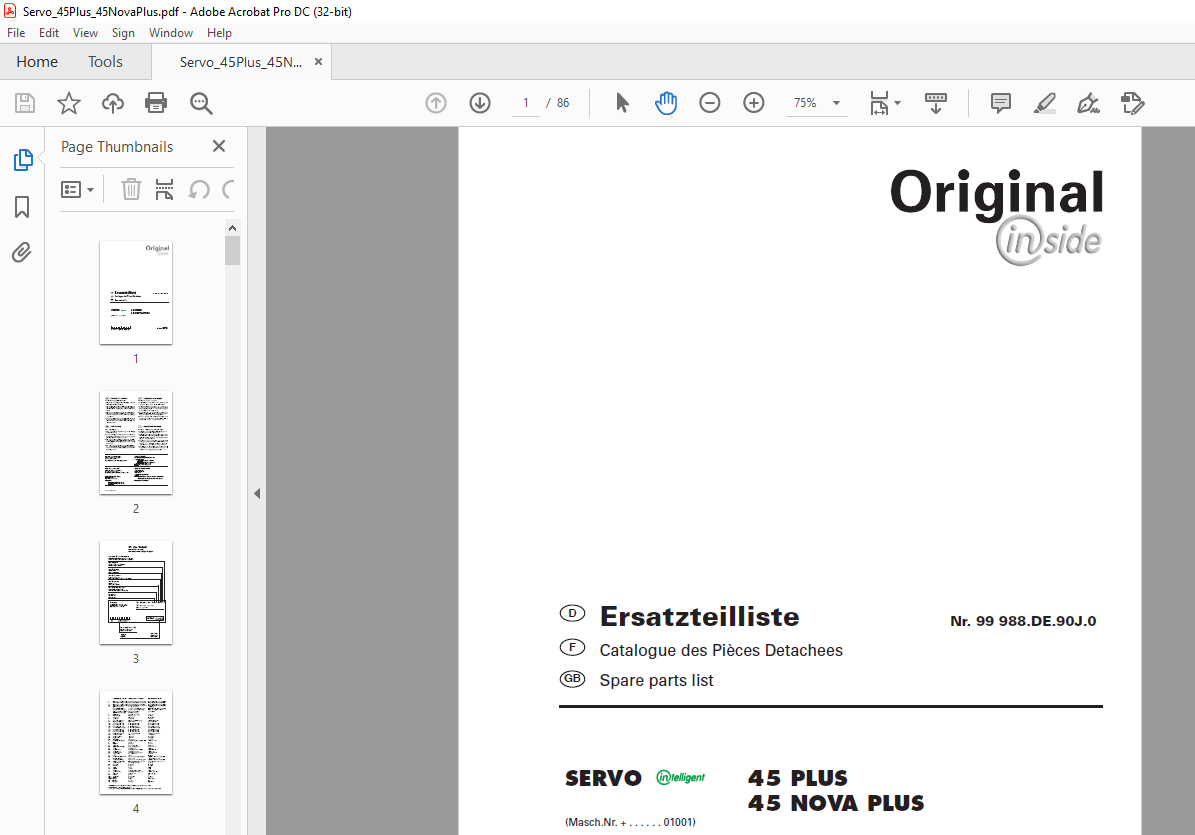Select page 2 thumbnail
This screenshot has width=1195, height=835.
pos(136,443)
